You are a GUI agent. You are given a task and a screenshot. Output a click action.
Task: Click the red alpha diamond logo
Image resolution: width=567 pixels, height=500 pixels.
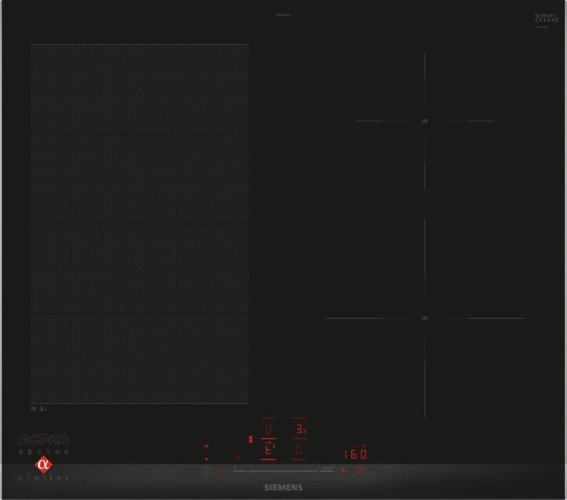click(x=44, y=465)
